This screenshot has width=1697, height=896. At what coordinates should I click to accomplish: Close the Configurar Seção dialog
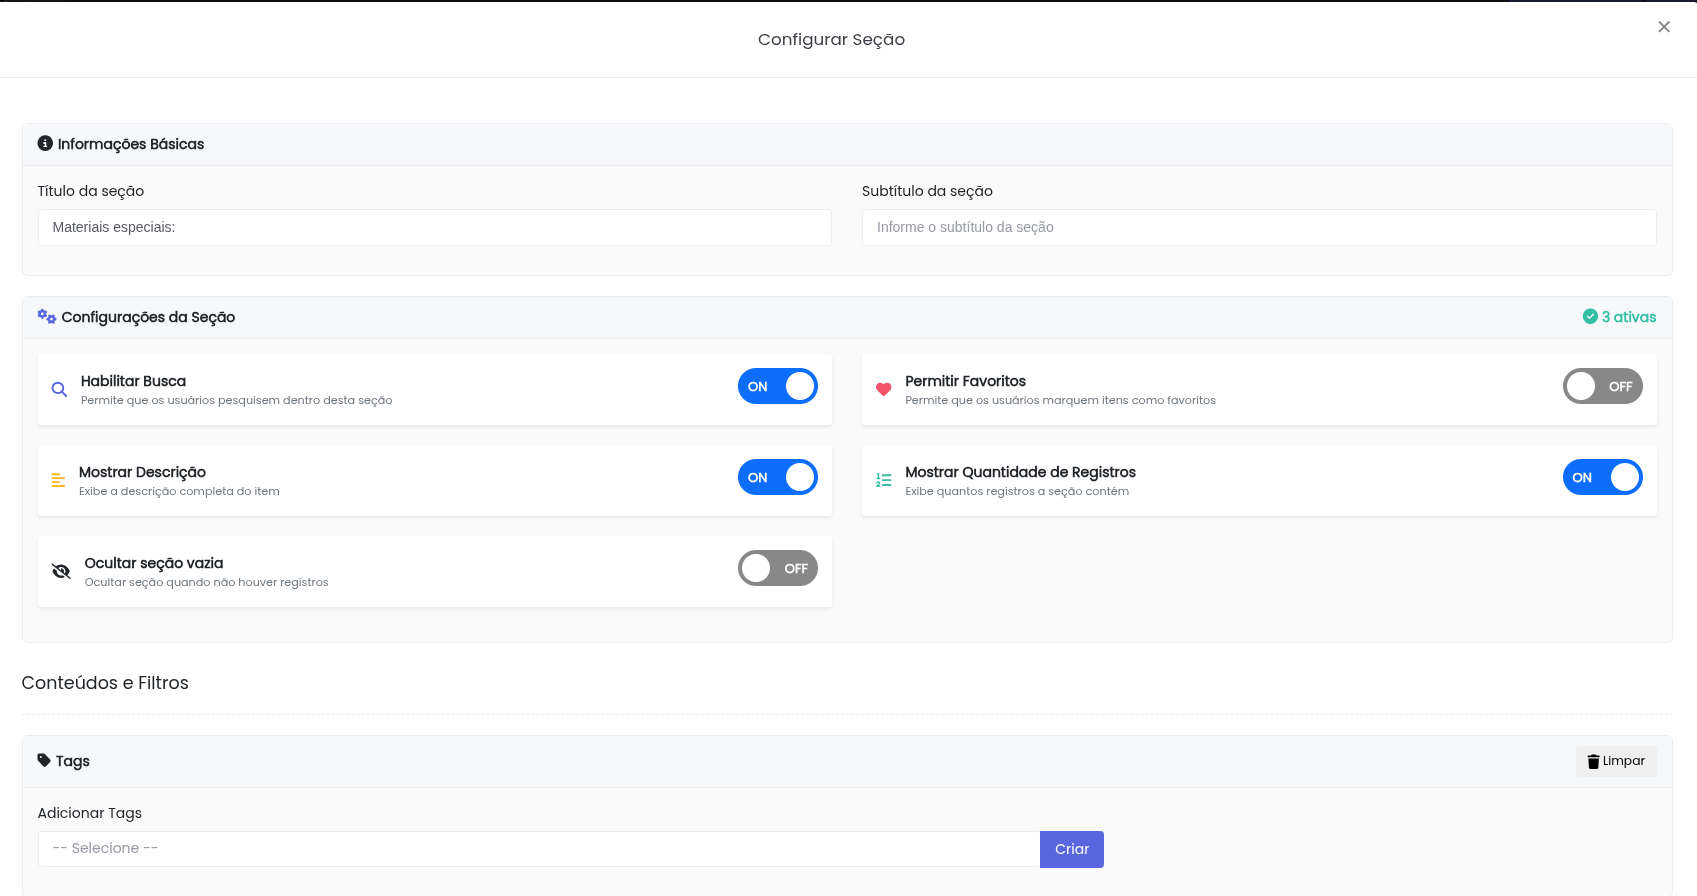click(1664, 27)
